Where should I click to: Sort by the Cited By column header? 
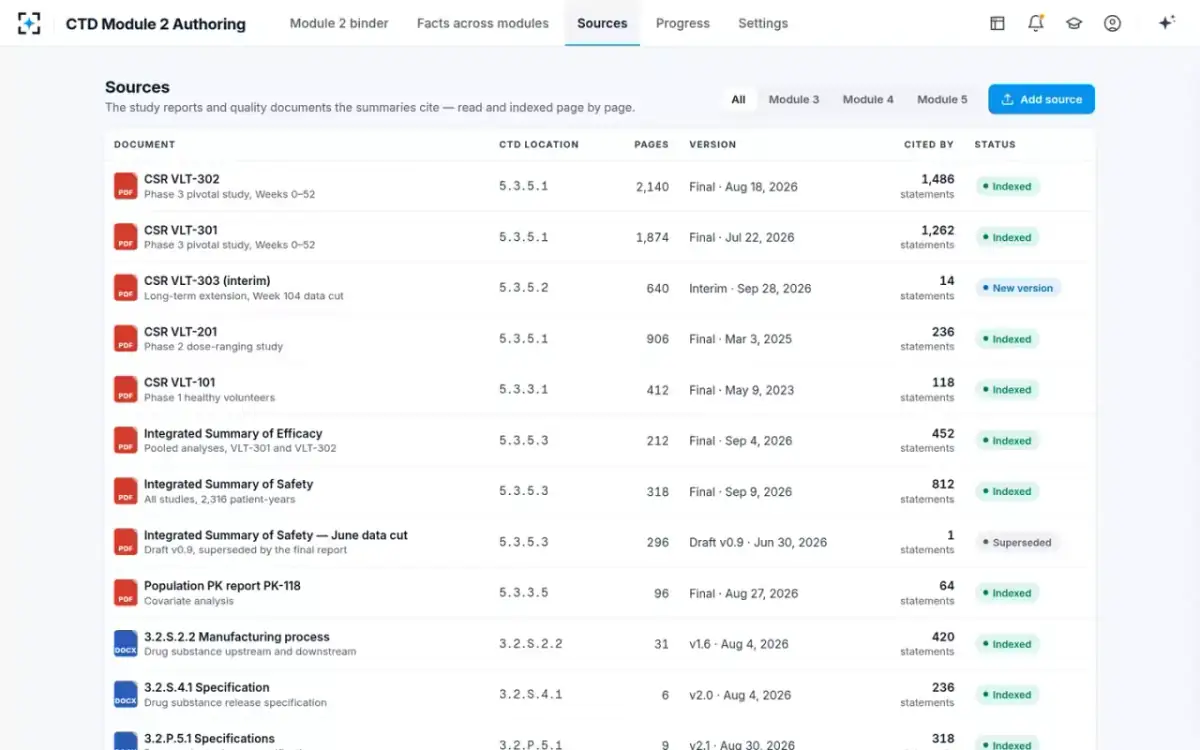[929, 144]
